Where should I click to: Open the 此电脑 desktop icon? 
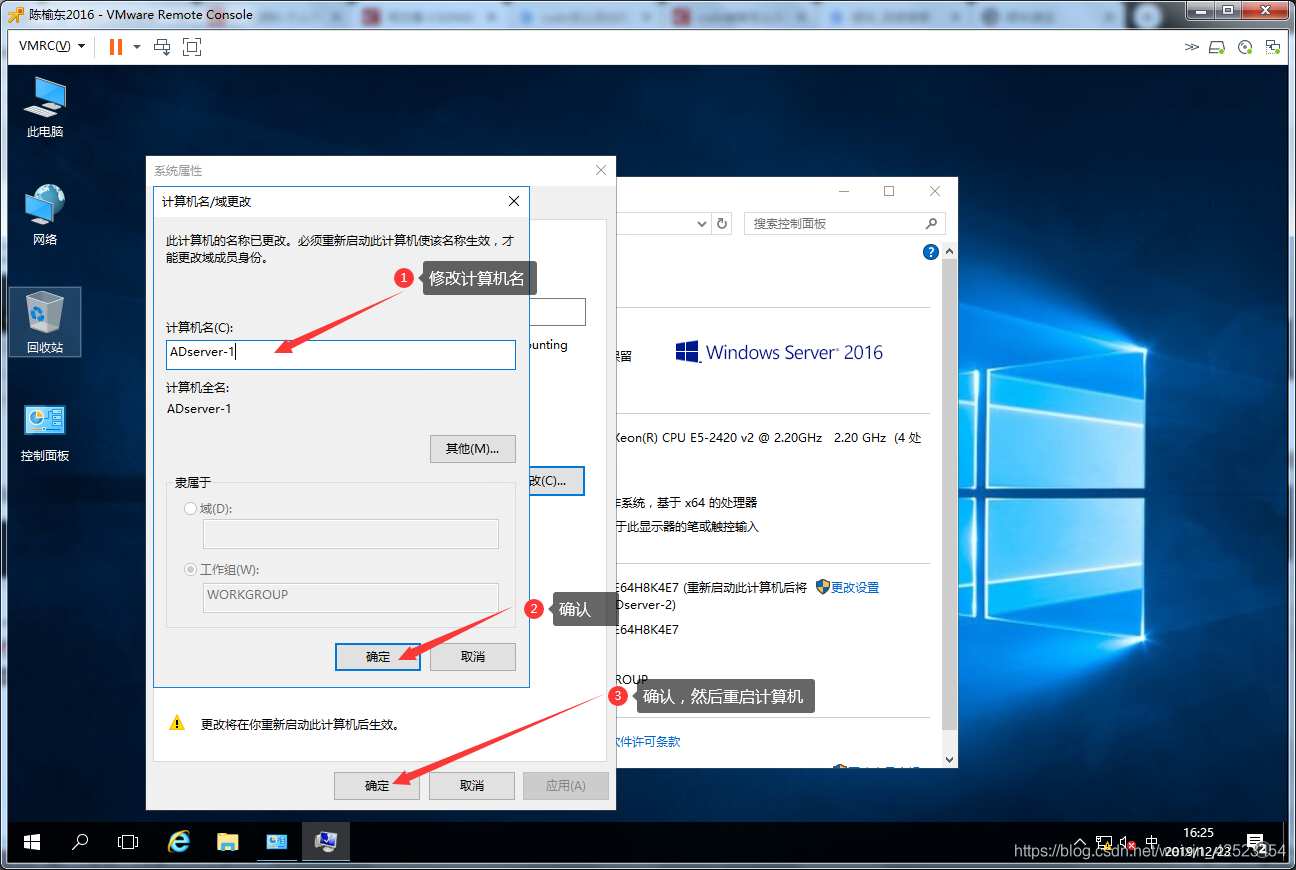(45, 107)
